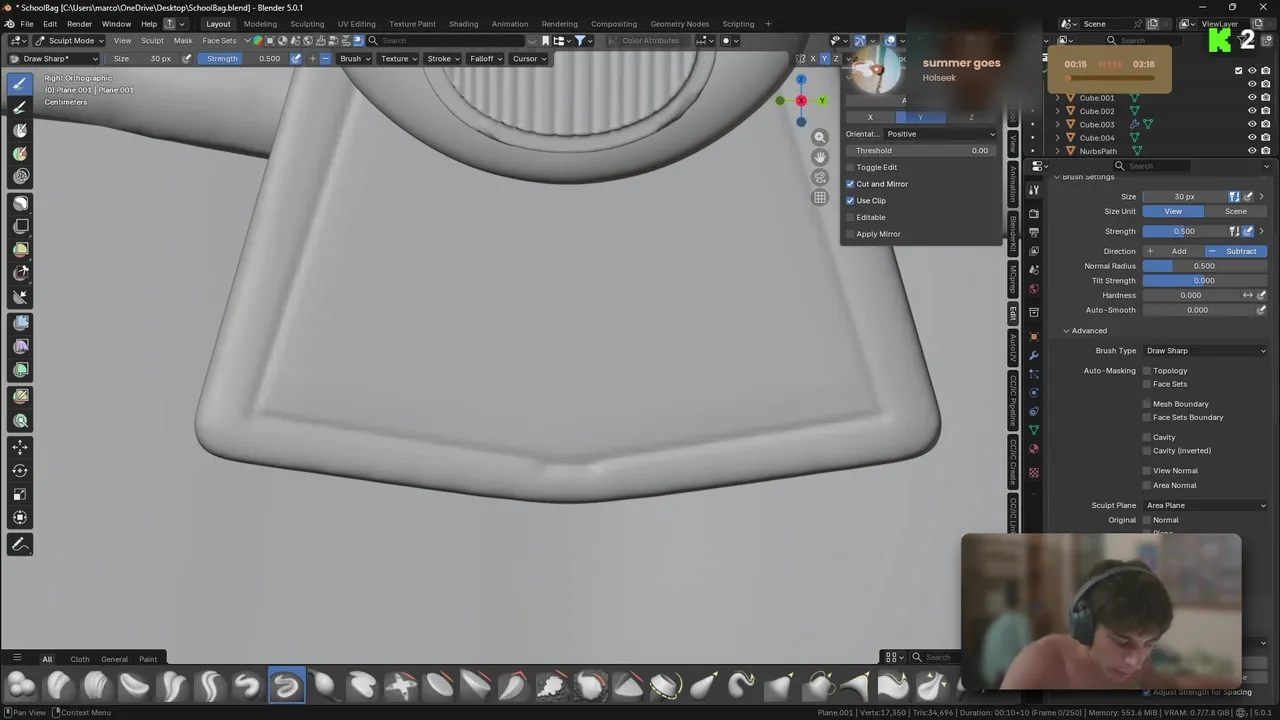Enable Mesh Boundary auto-masking checkbox
The image size is (1280, 720).
[1147, 404]
